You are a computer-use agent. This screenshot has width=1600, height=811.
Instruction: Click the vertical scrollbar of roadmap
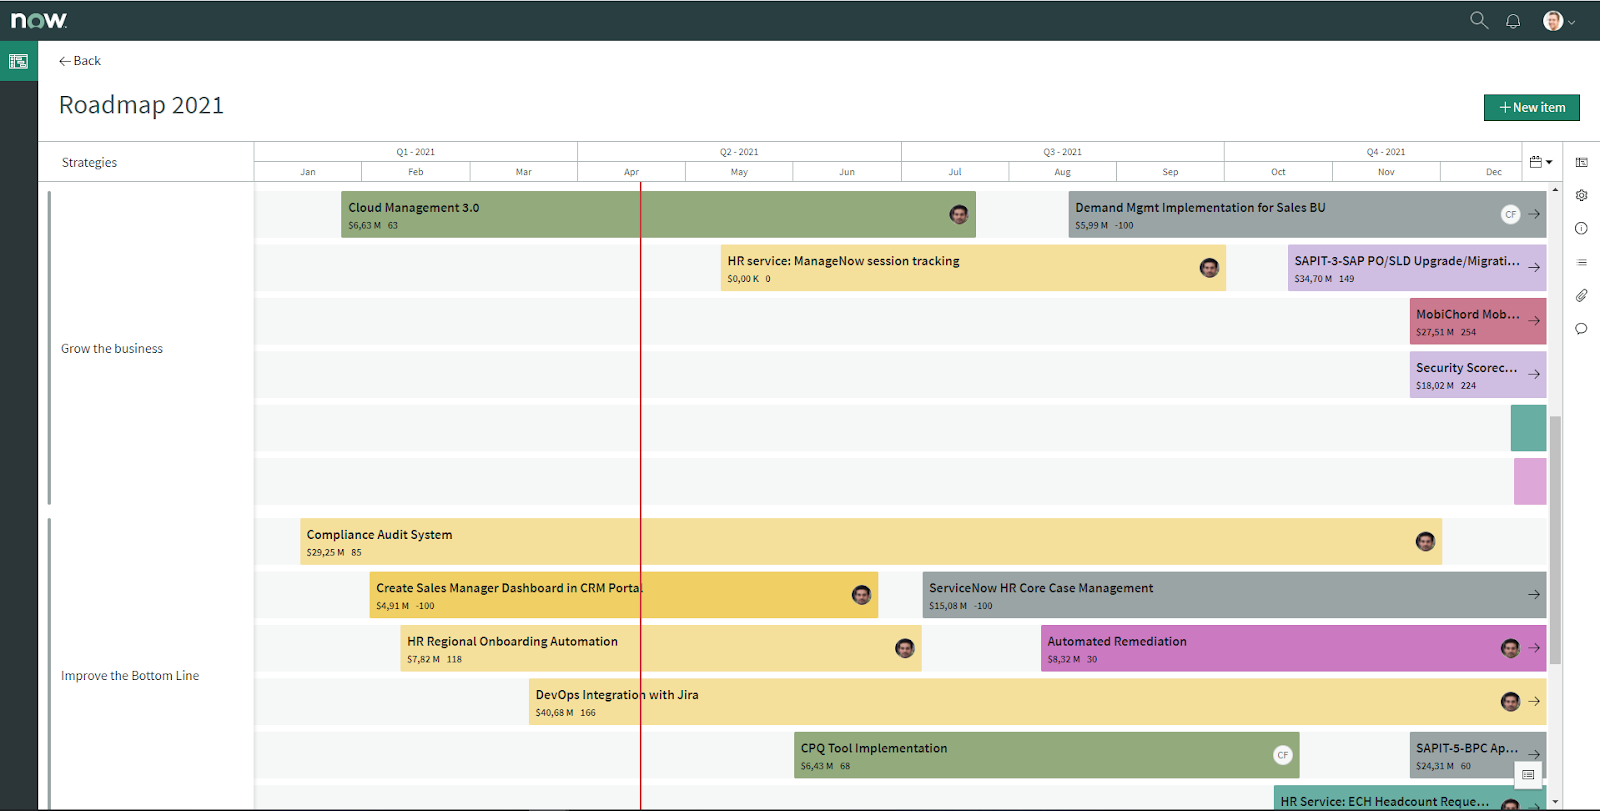[1555, 540]
